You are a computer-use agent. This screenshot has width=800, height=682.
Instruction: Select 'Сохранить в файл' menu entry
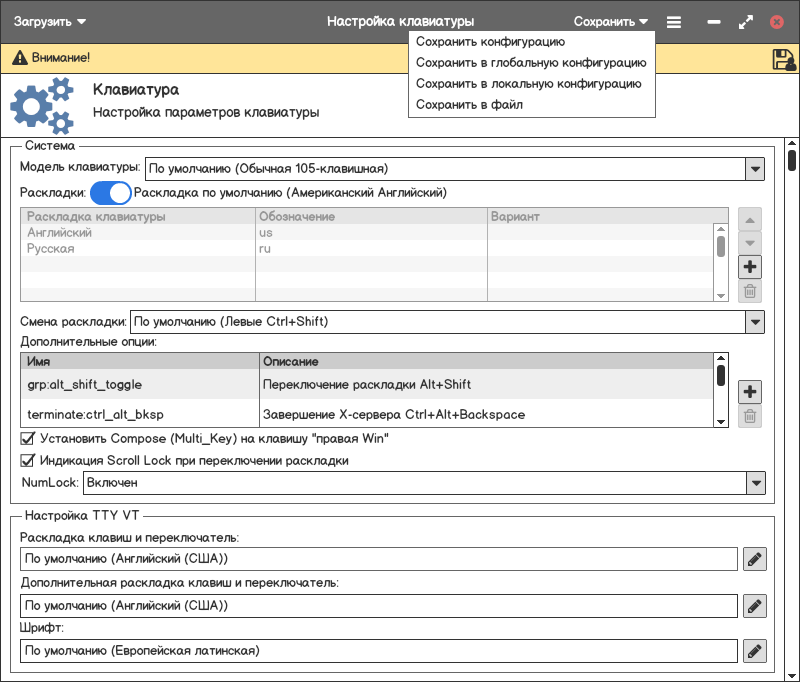click(469, 104)
